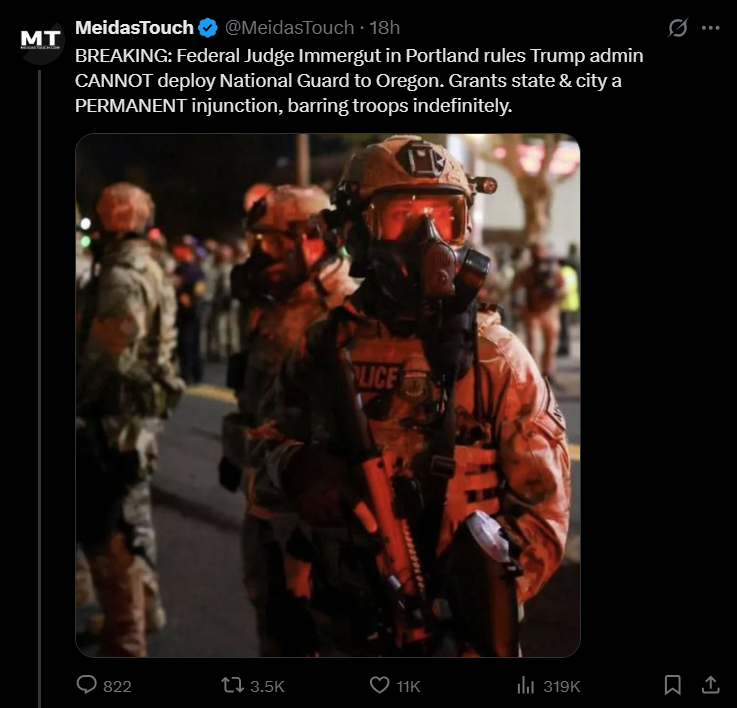The image size is (737, 708).
Task: Like the post with 11K hearts
Action: click(379, 685)
